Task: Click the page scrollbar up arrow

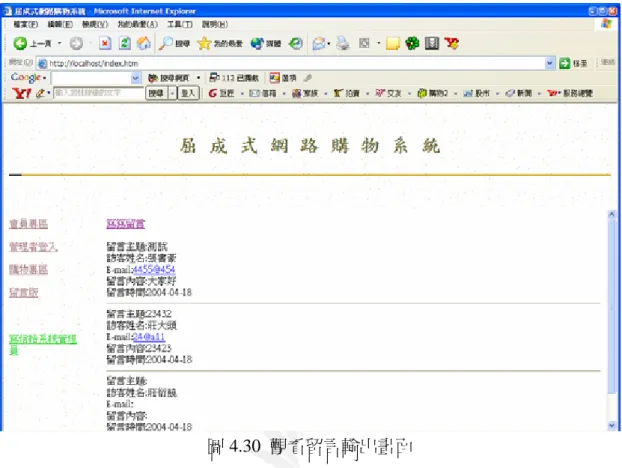Action: 612,214
